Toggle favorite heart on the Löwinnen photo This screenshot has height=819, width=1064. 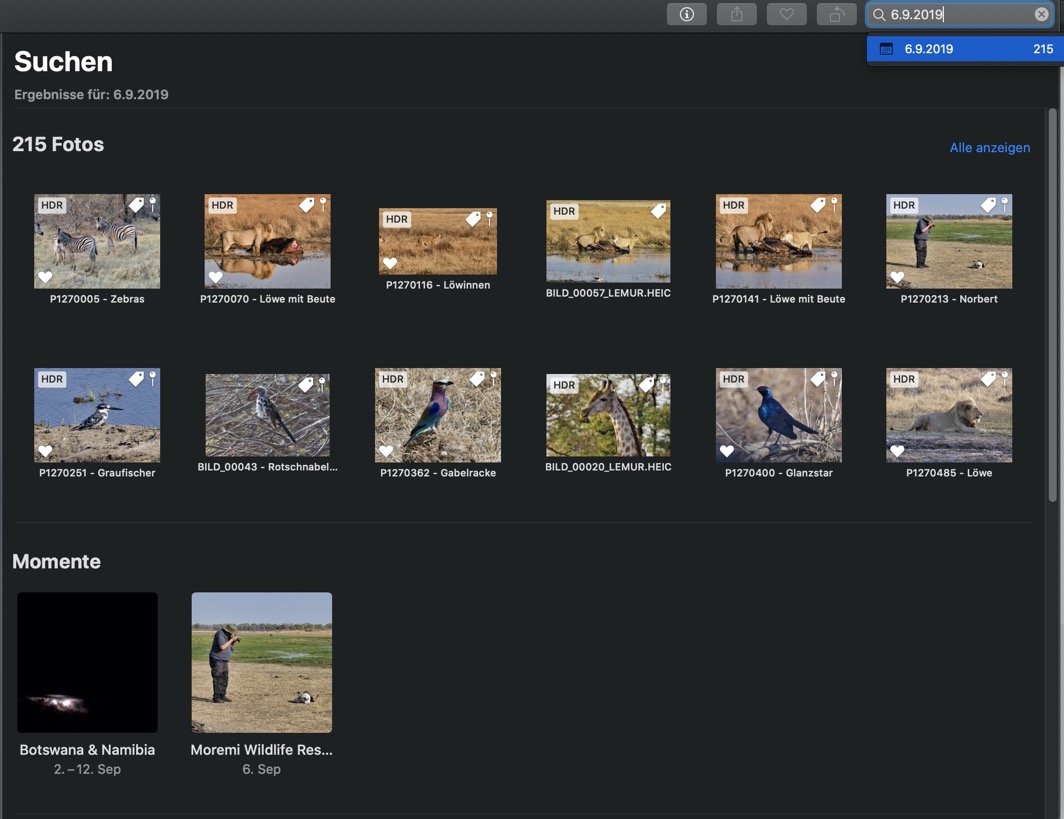[x=390, y=263]
